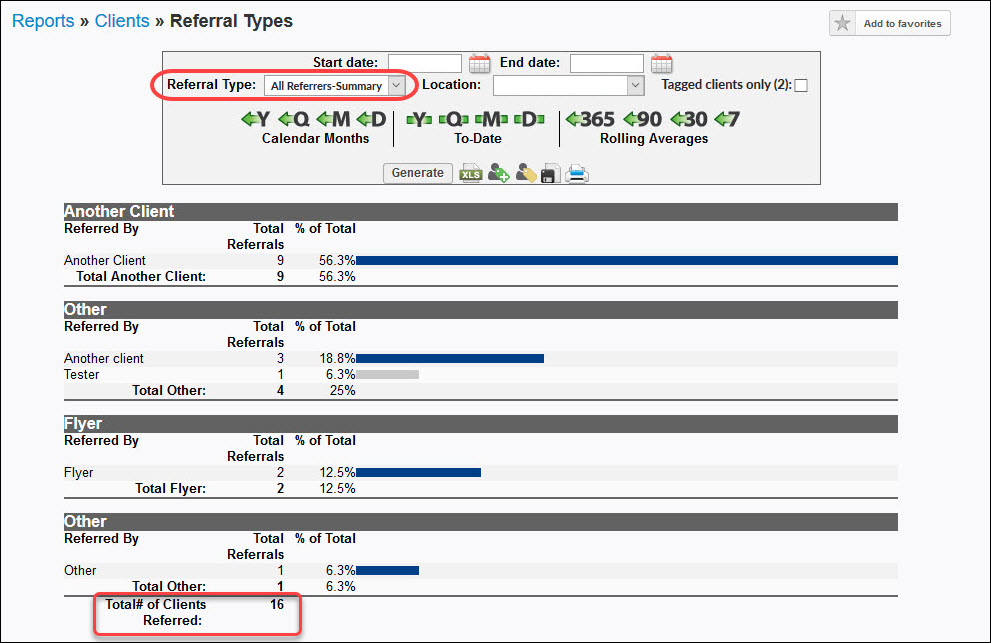This screenshot has width=991, height=643.
Task: Click the Another Client 56.3% blue bar
Action: click(626, 260)
